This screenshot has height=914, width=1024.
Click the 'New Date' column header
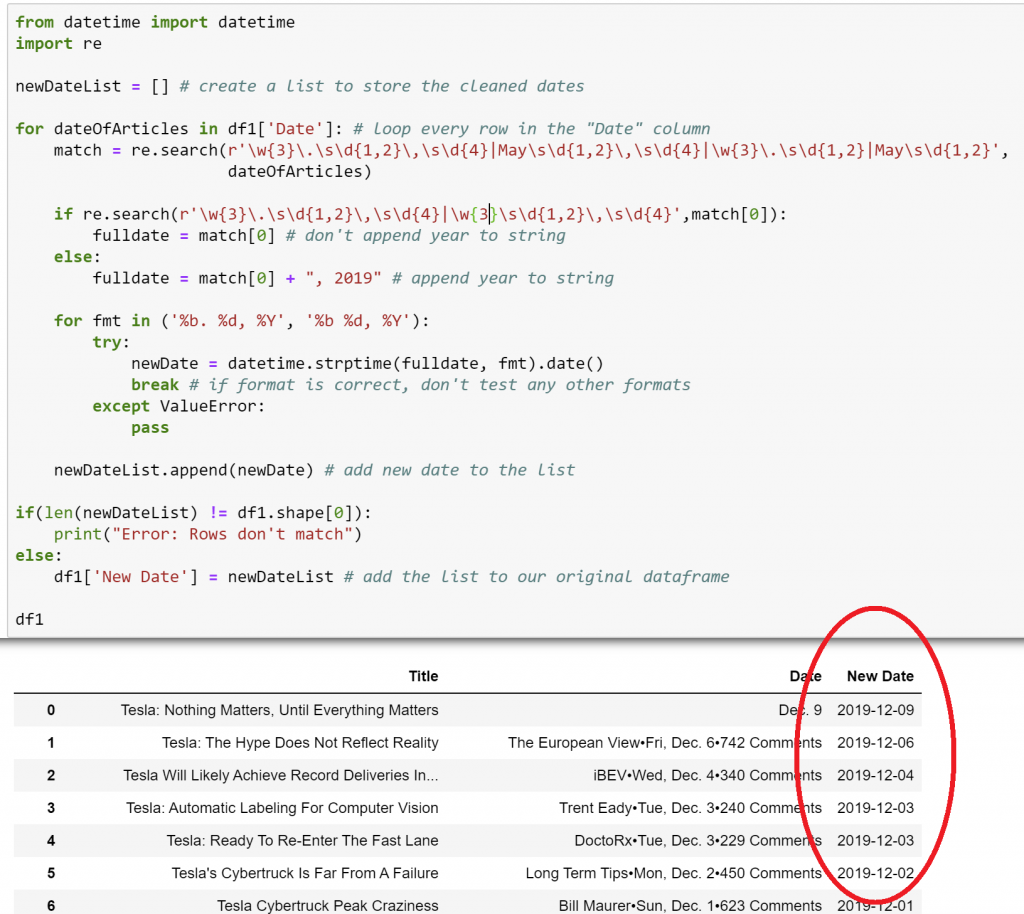coord(880,676)
